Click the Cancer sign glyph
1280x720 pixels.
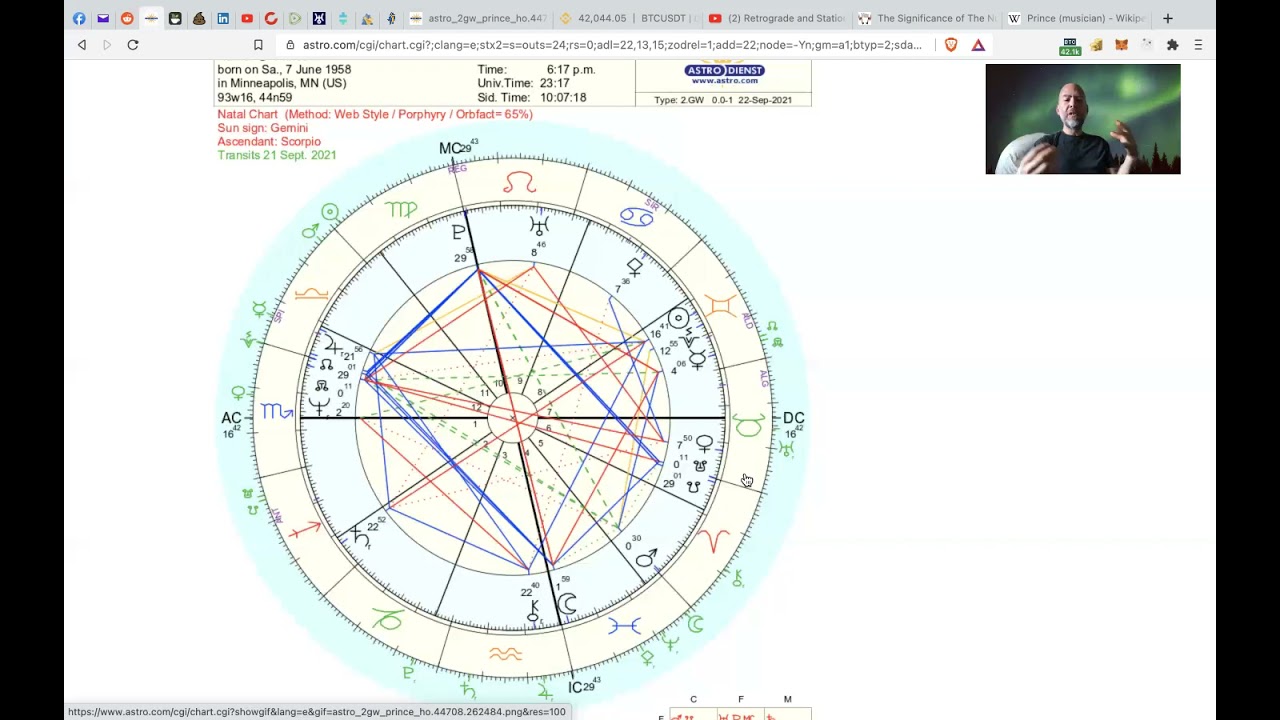(636, 216)
